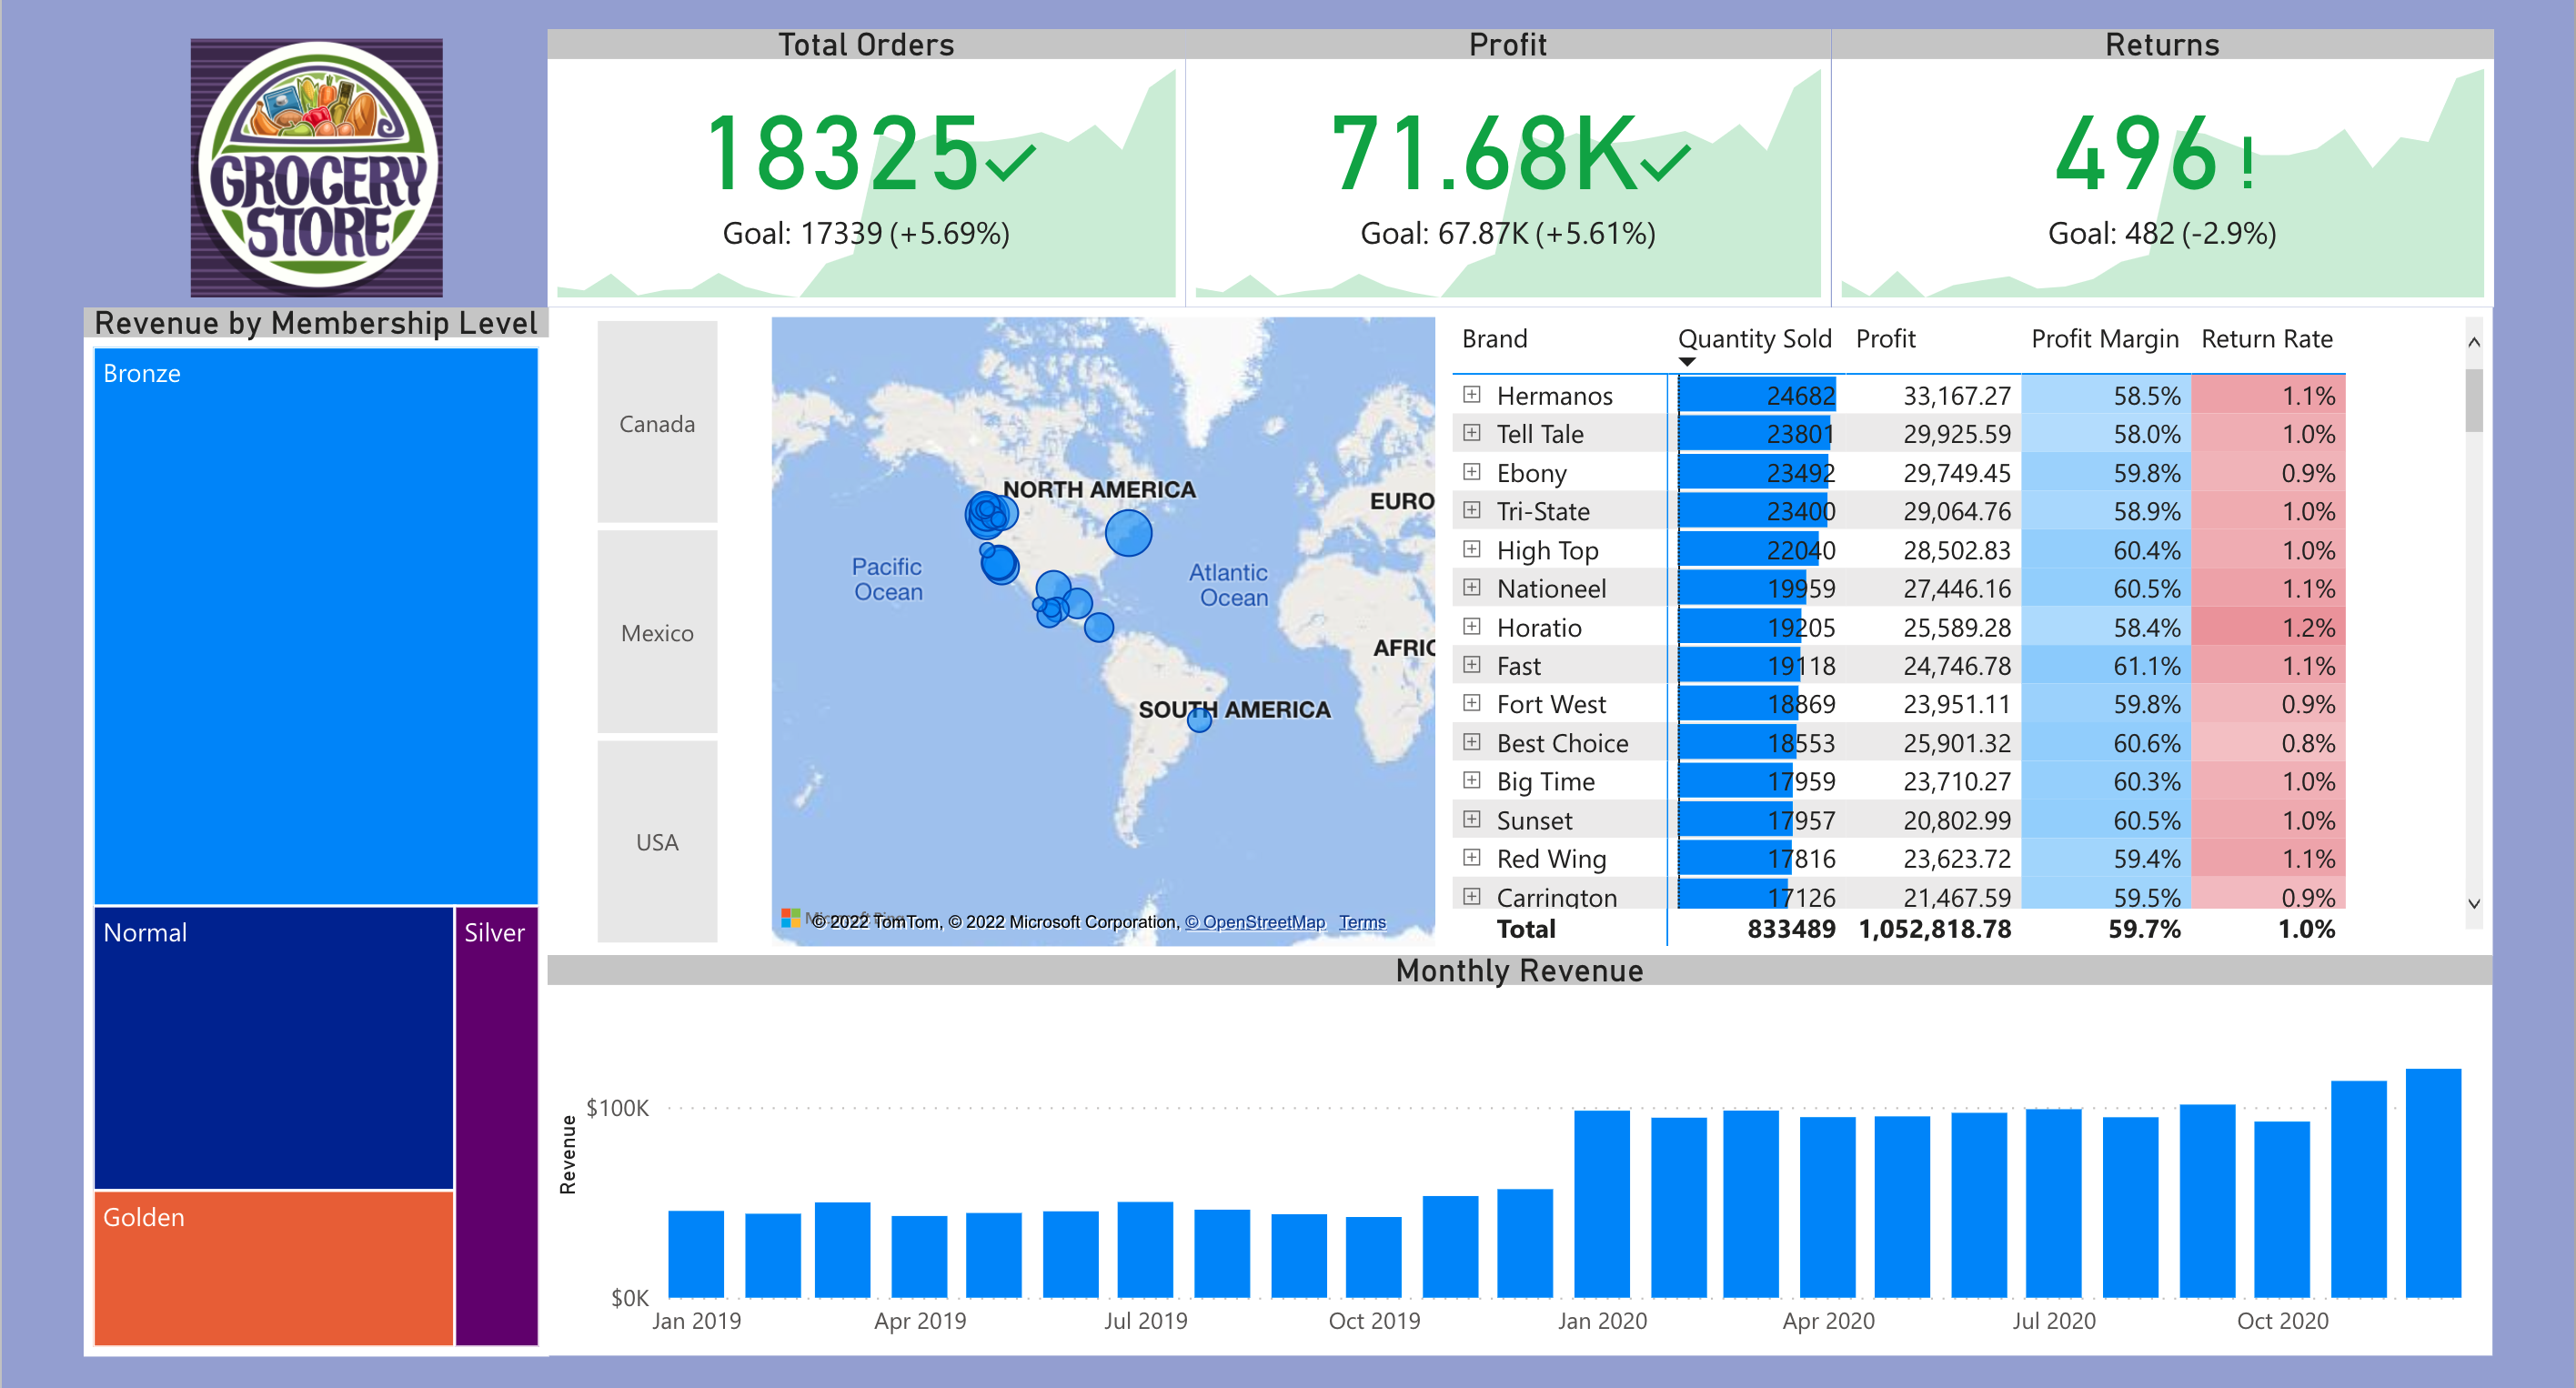Sort table by Return Rate header
Screen dimensions: 2576x1388
(x=2266, y=339)
